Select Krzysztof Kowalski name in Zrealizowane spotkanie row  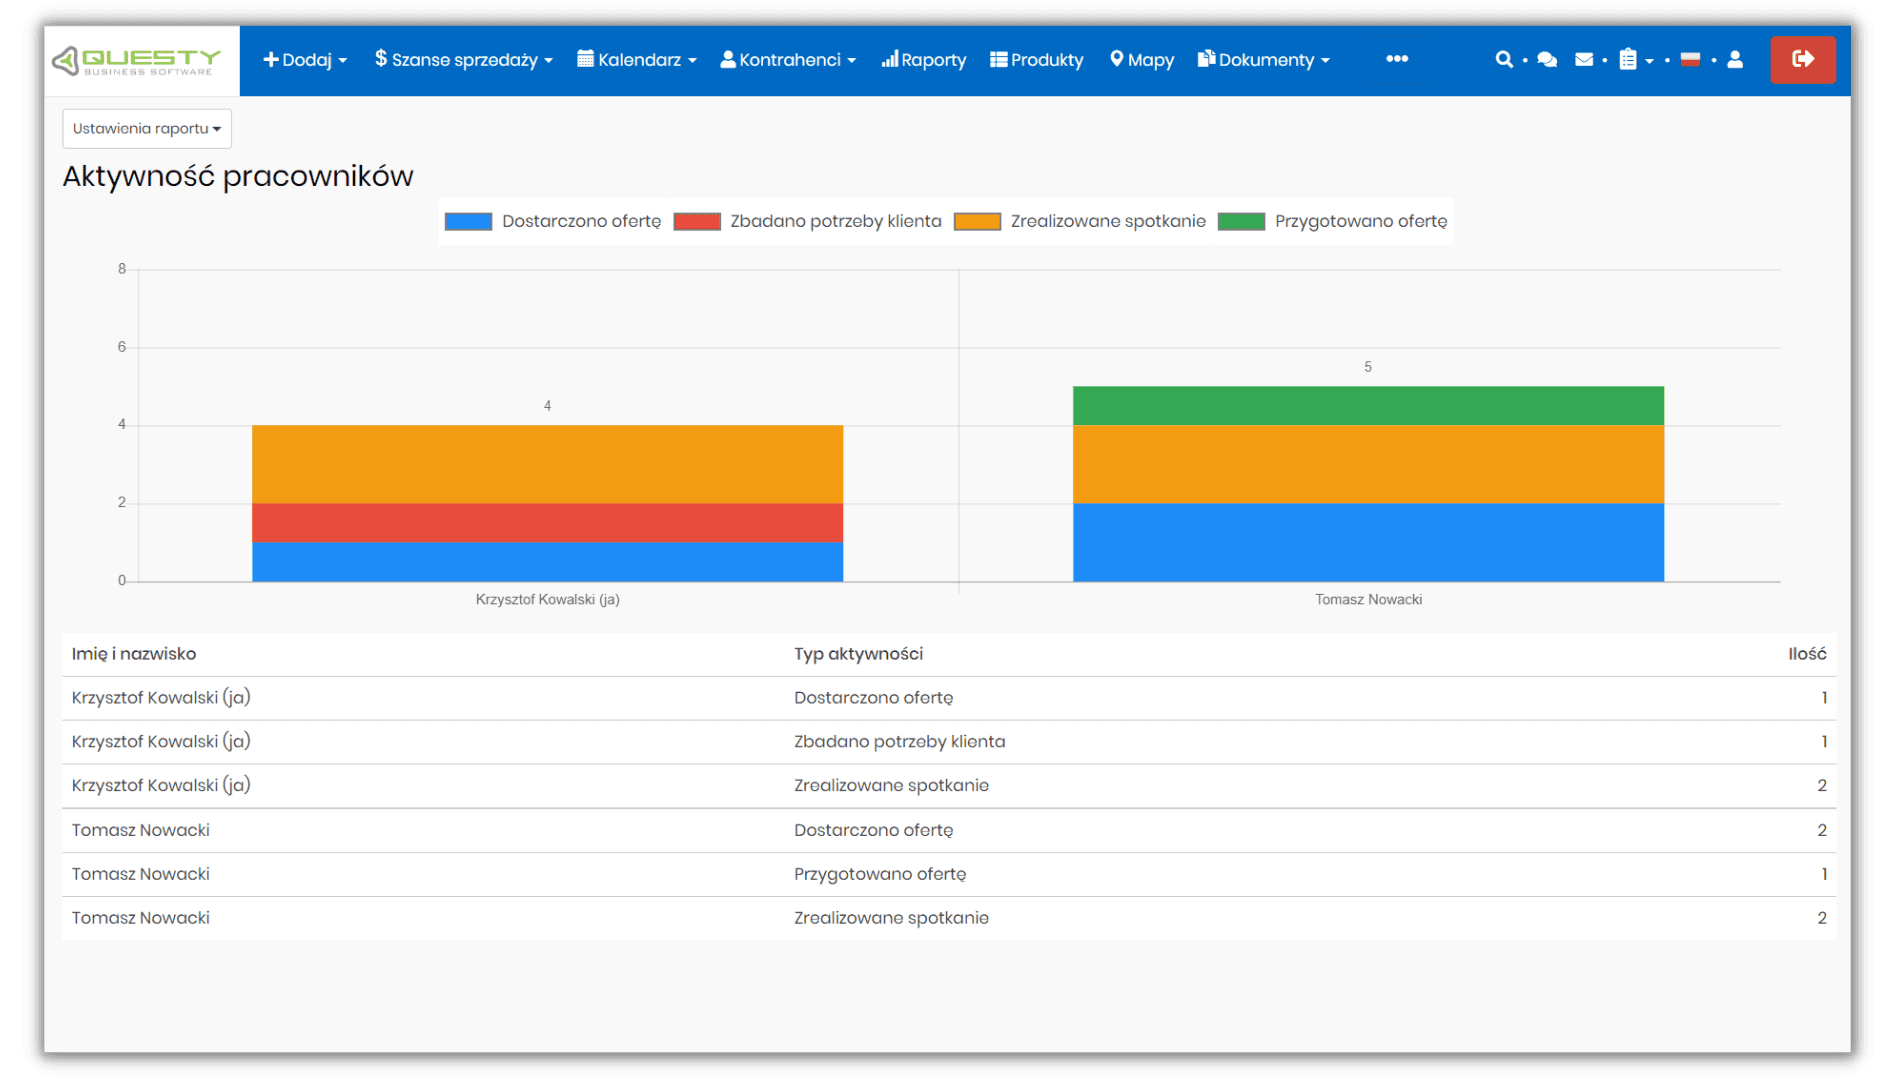pyautogui.click(x=161, y=786)
